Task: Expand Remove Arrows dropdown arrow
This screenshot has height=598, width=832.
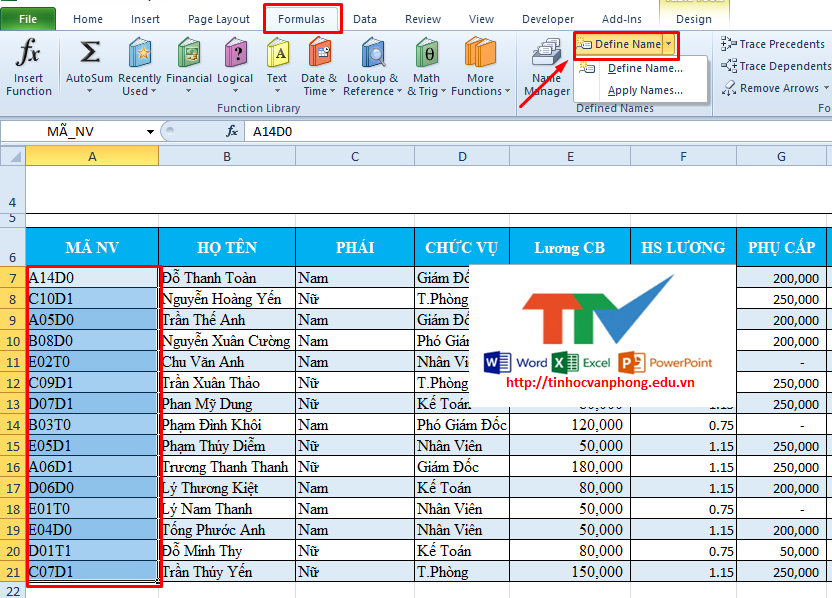Action: click(826, 88)
